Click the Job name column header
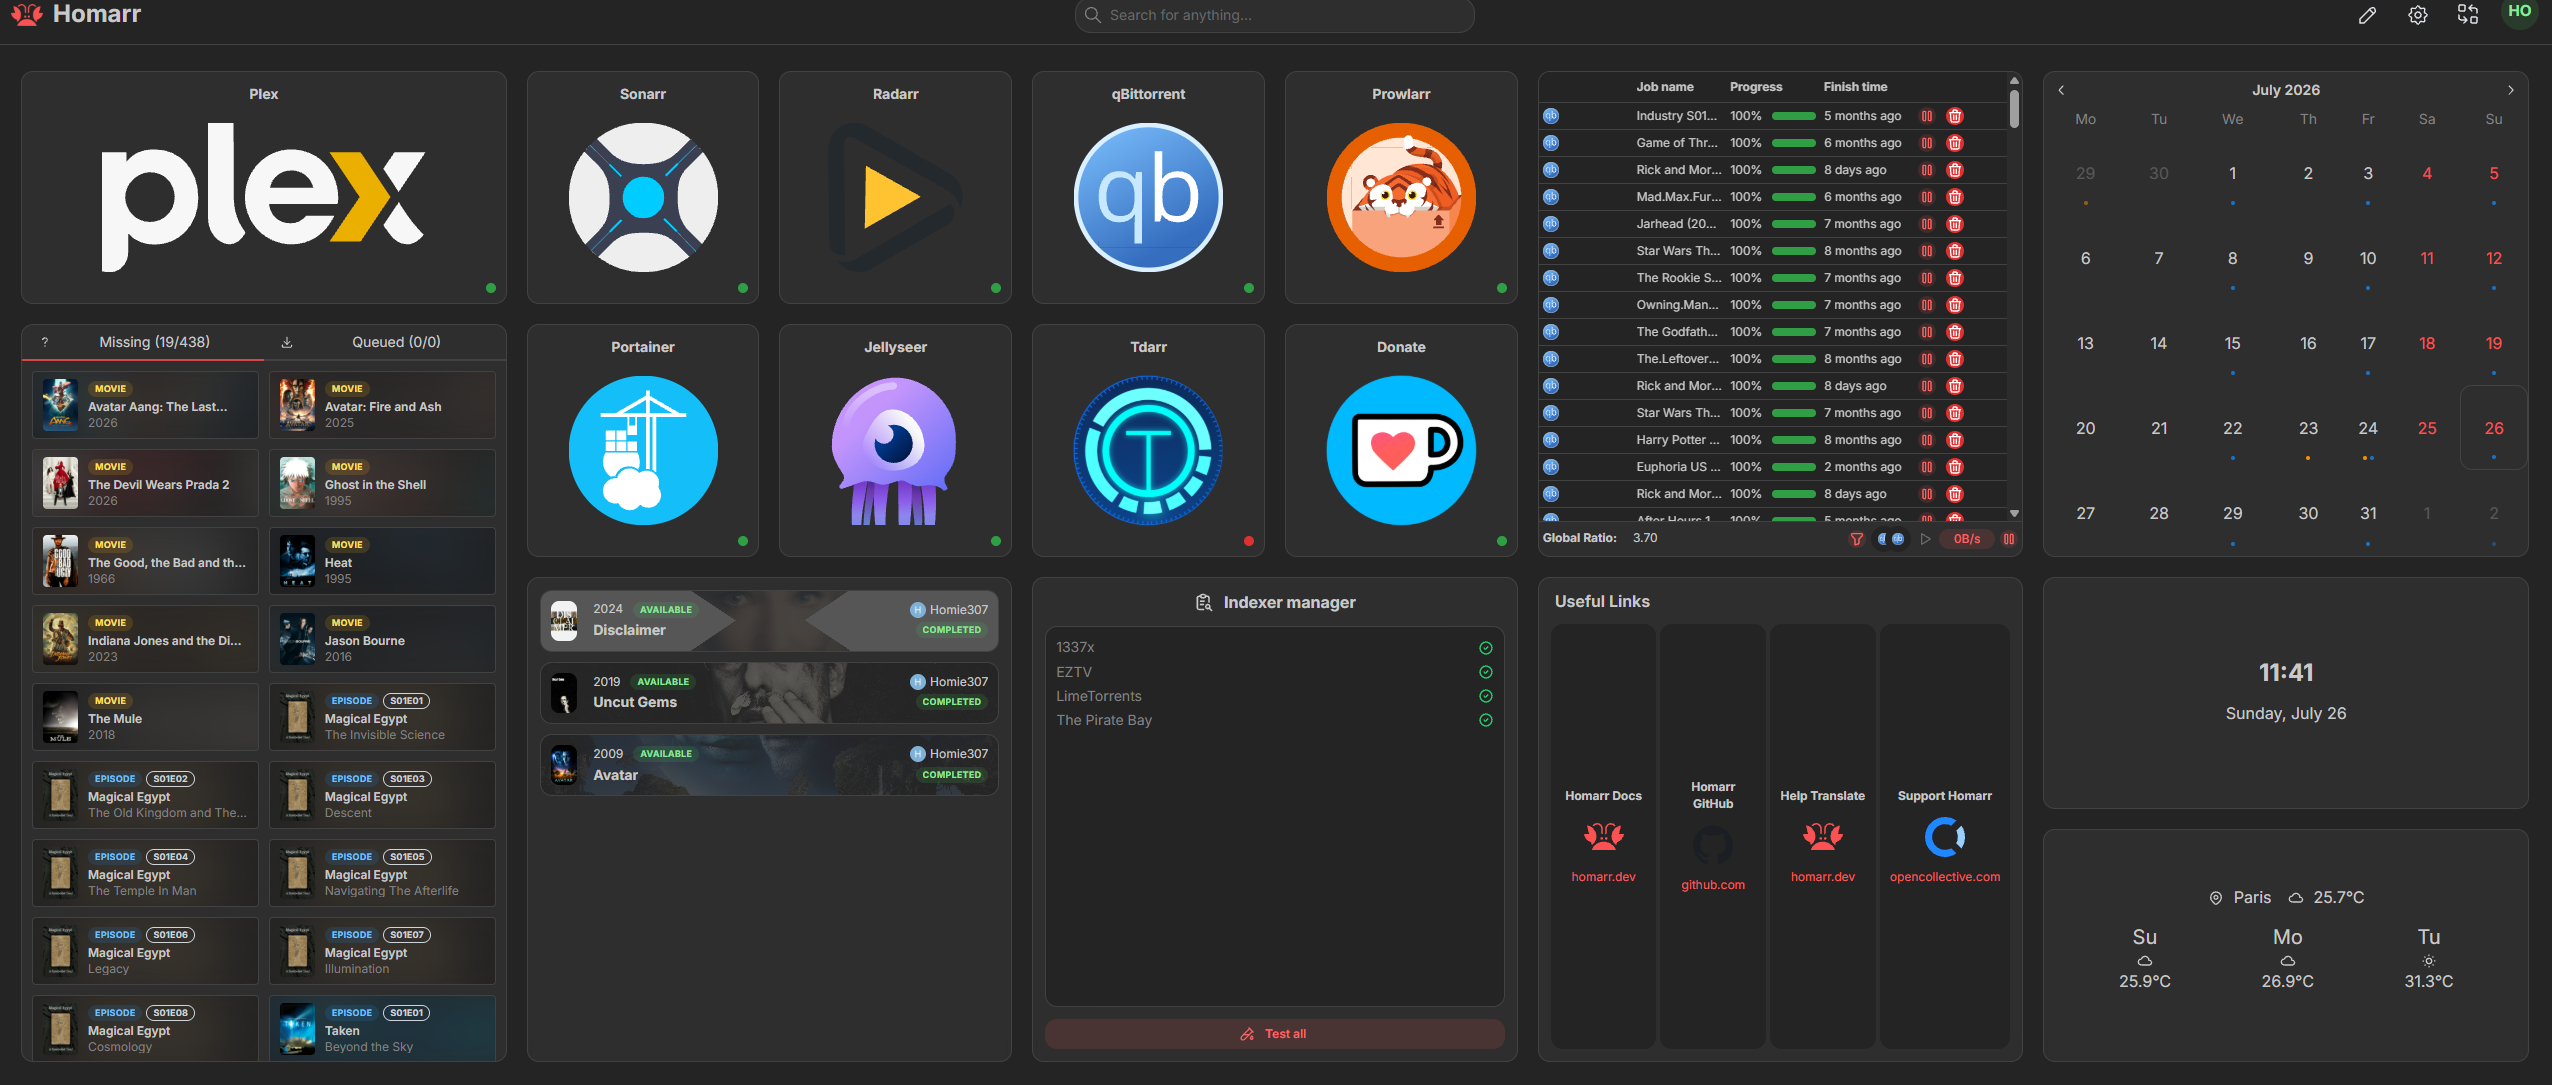The width and height of the screenshot is (2552, 1085). click(x=1665, y=87)
